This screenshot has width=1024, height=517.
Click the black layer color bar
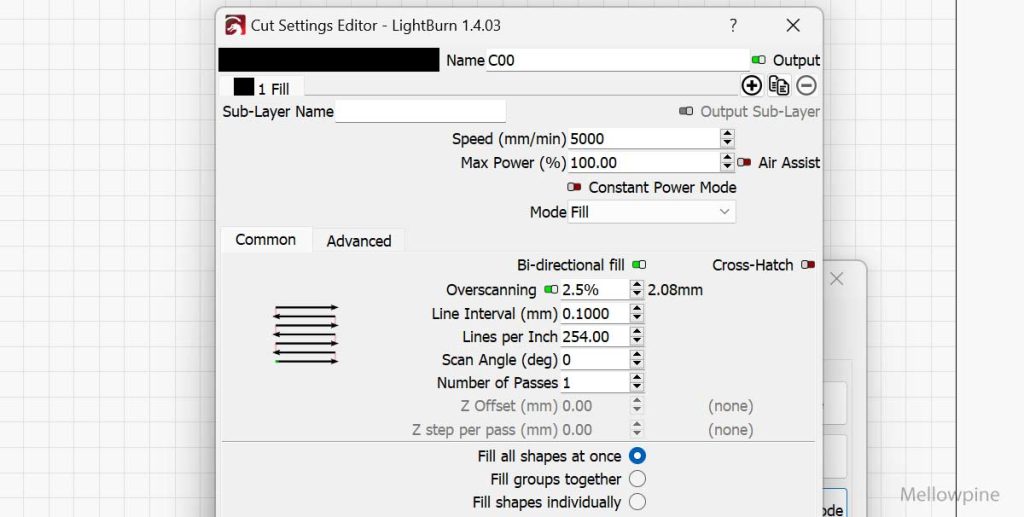(328, 59)
